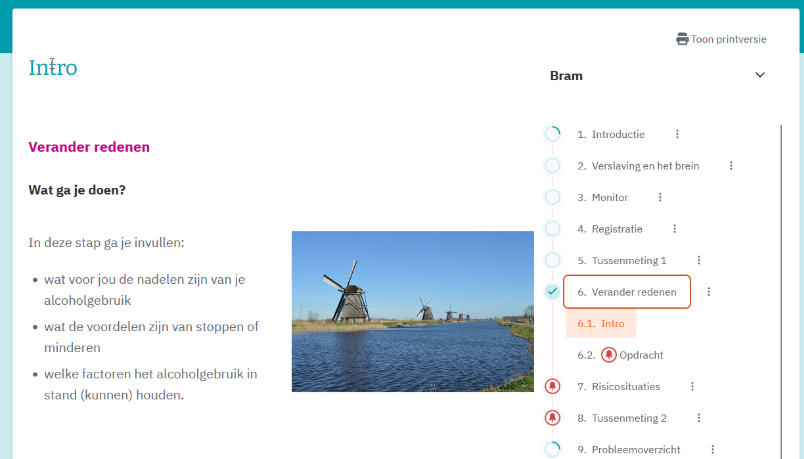Click the checkmark circle for Verander redenen
The width and height of the screenshot is (804, 459).
click(x=552, y=292)
